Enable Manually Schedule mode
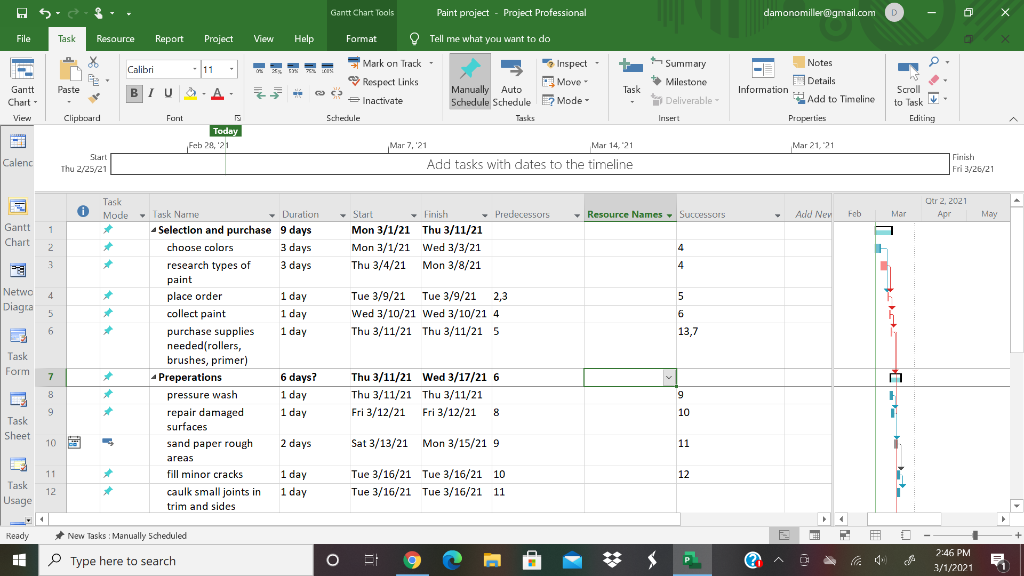 coord(469,82)
